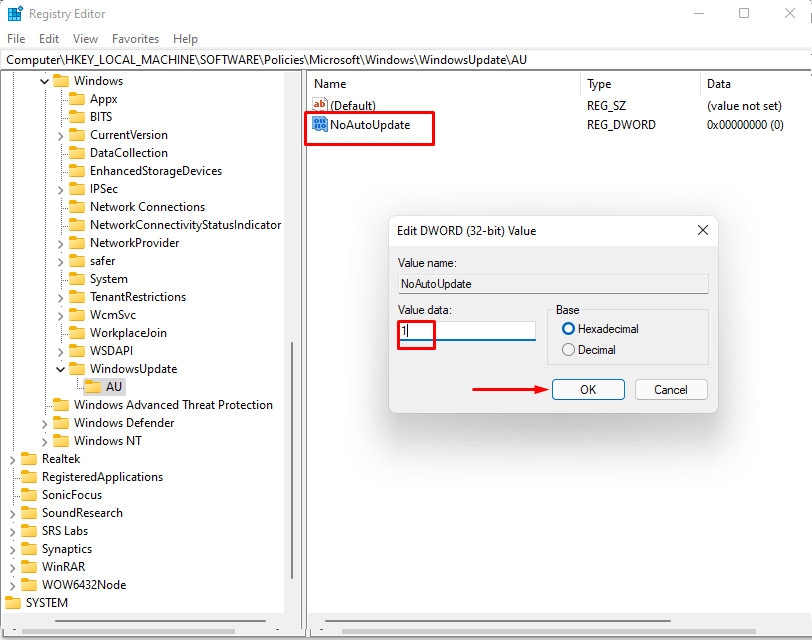Screen dimensions: 812x640
Task: Close the Edit DWORD dialog
Action: tap(703, 230)
